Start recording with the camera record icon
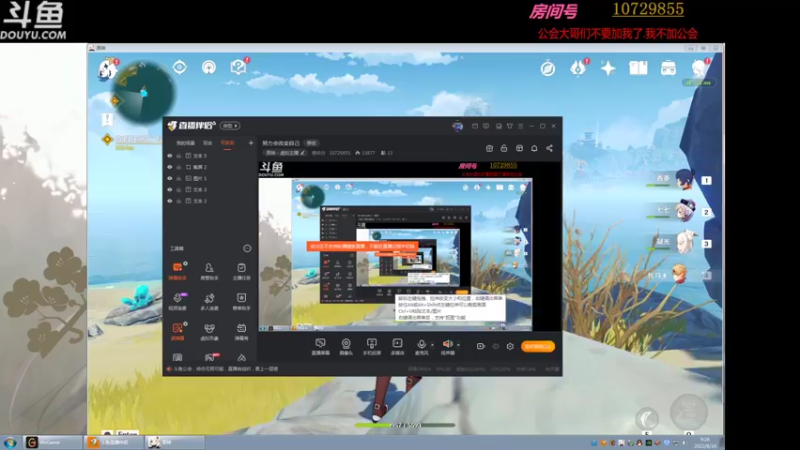This screenshot has width=800, height=450. point(481,346)
